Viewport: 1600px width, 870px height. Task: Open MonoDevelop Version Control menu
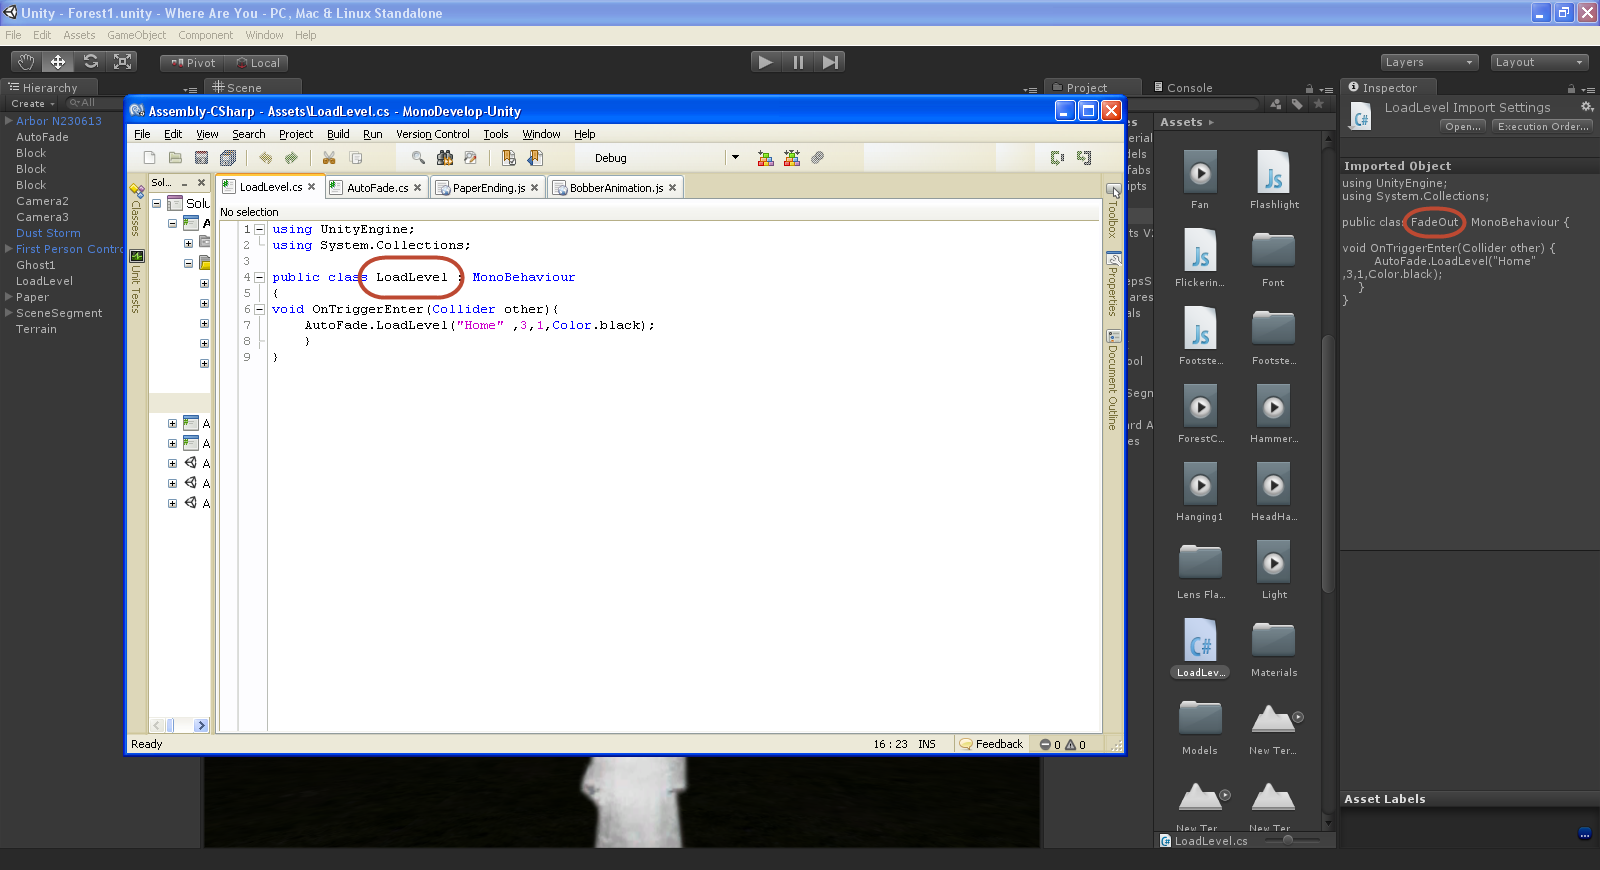432,134
